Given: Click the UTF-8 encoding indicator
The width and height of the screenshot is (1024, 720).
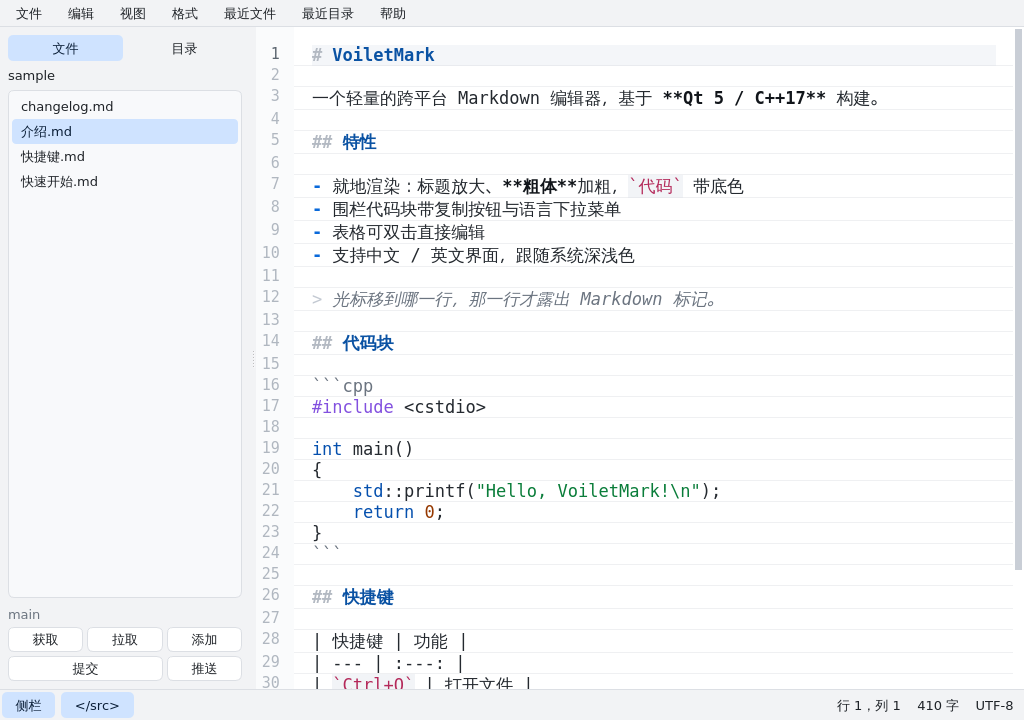Looking at the screenshot, I should click(994, 706).
